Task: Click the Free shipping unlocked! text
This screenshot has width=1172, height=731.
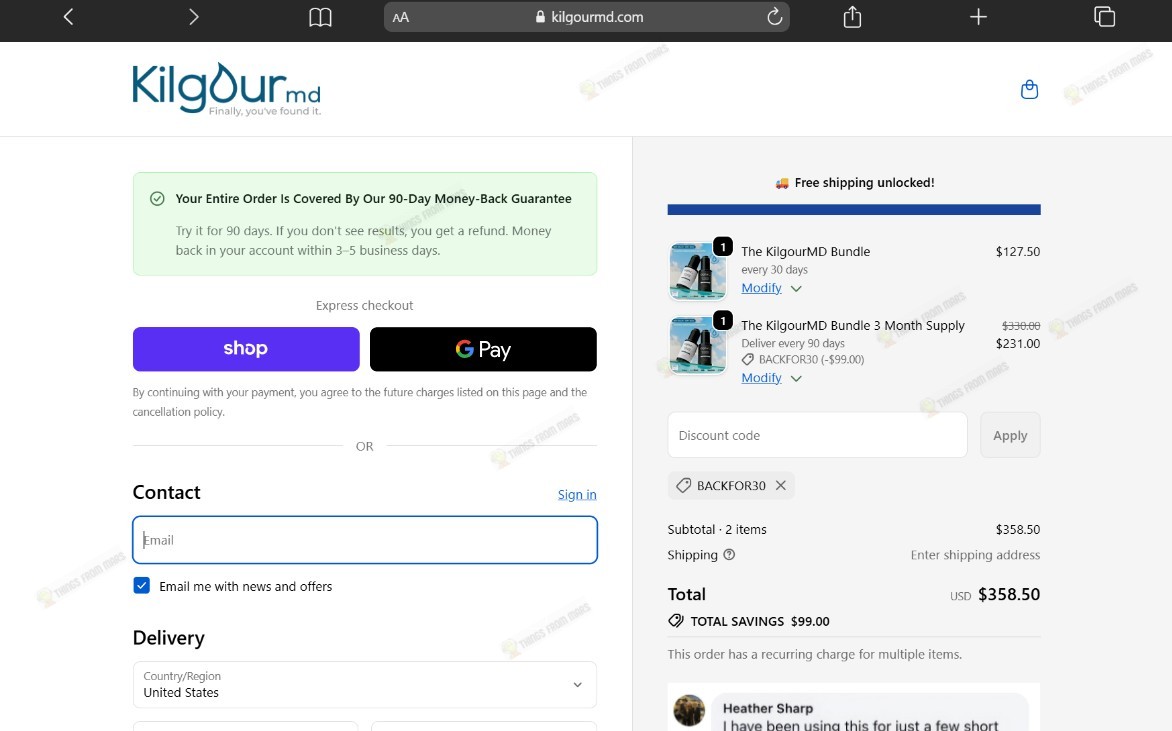Action: click(864, 182)
